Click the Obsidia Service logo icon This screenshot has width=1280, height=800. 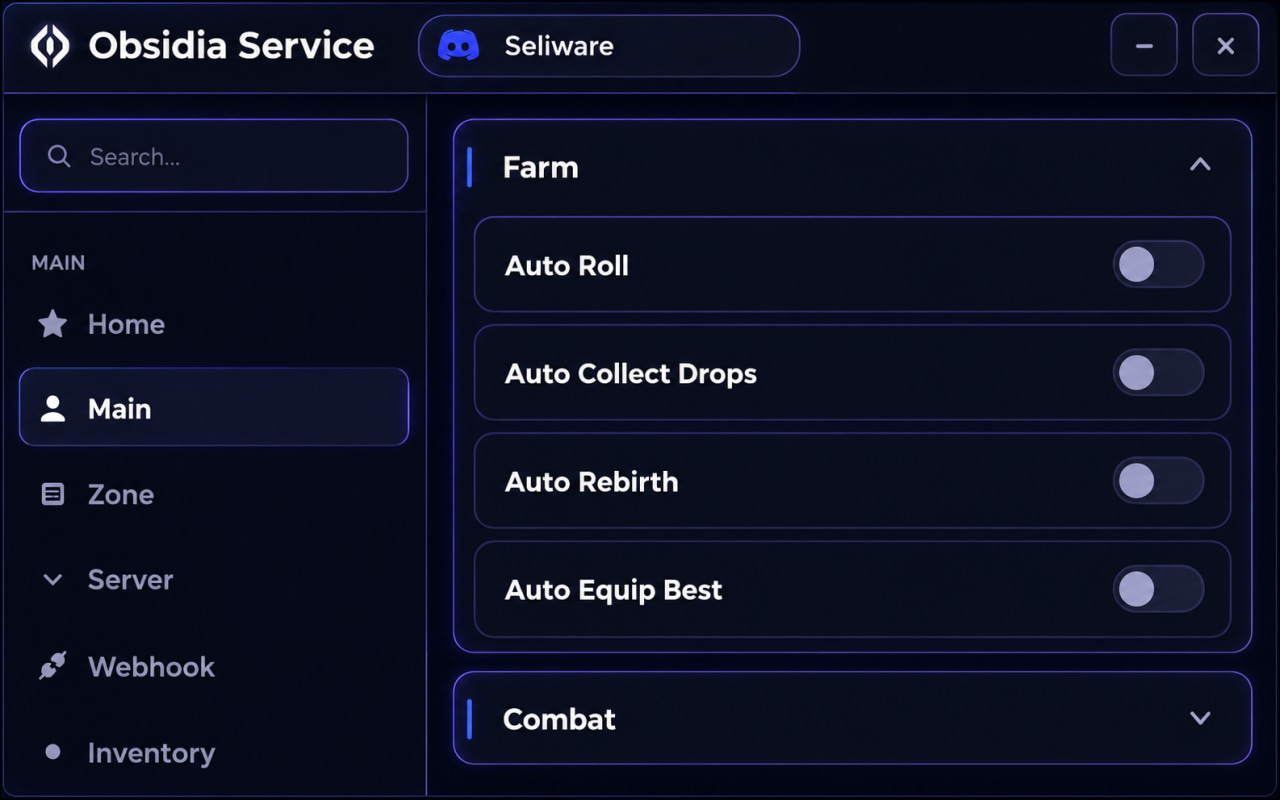(x=50, y=46)
